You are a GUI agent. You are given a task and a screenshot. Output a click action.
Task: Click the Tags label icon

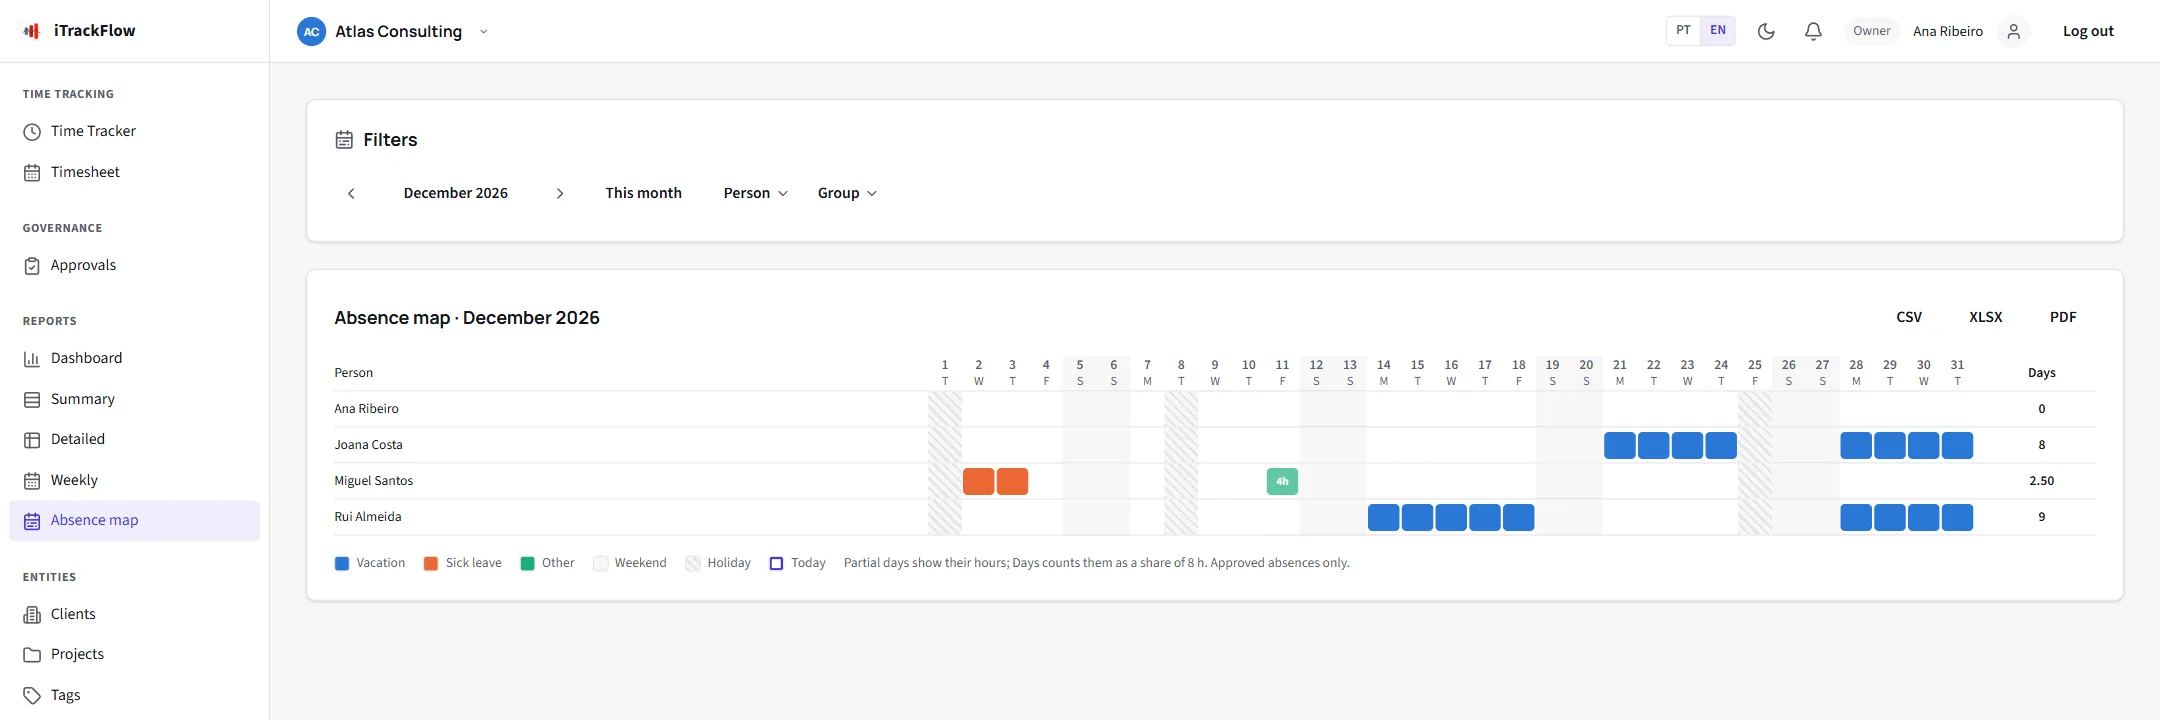coord(32,695)
